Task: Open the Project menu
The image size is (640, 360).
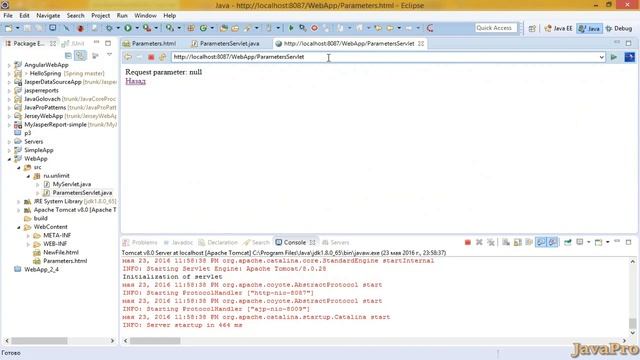Action: (100, 16)
